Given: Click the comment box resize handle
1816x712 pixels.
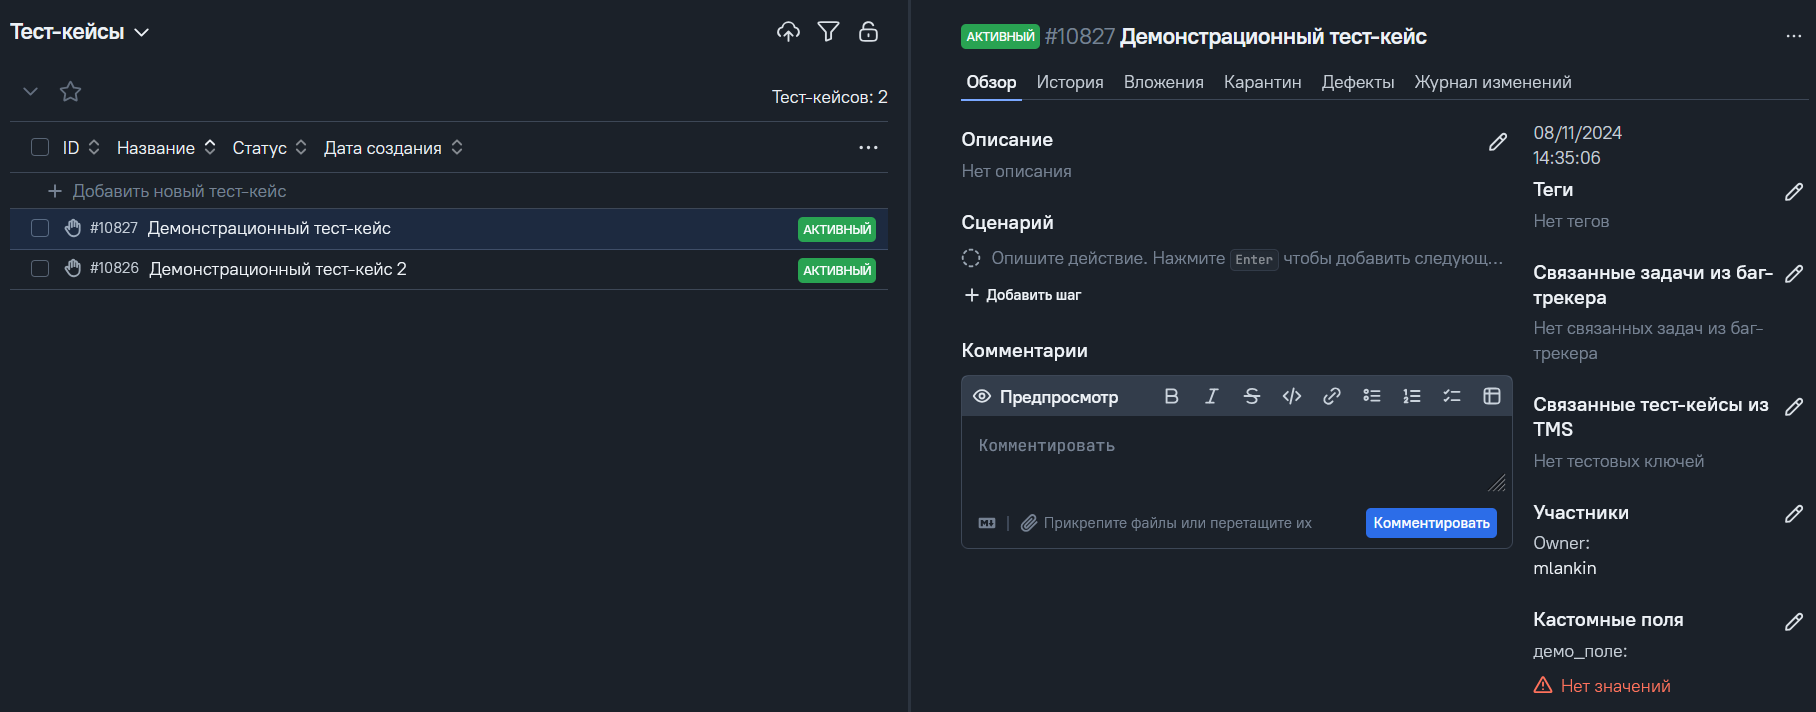Looking at the screenshot, I should point(1497,483).
